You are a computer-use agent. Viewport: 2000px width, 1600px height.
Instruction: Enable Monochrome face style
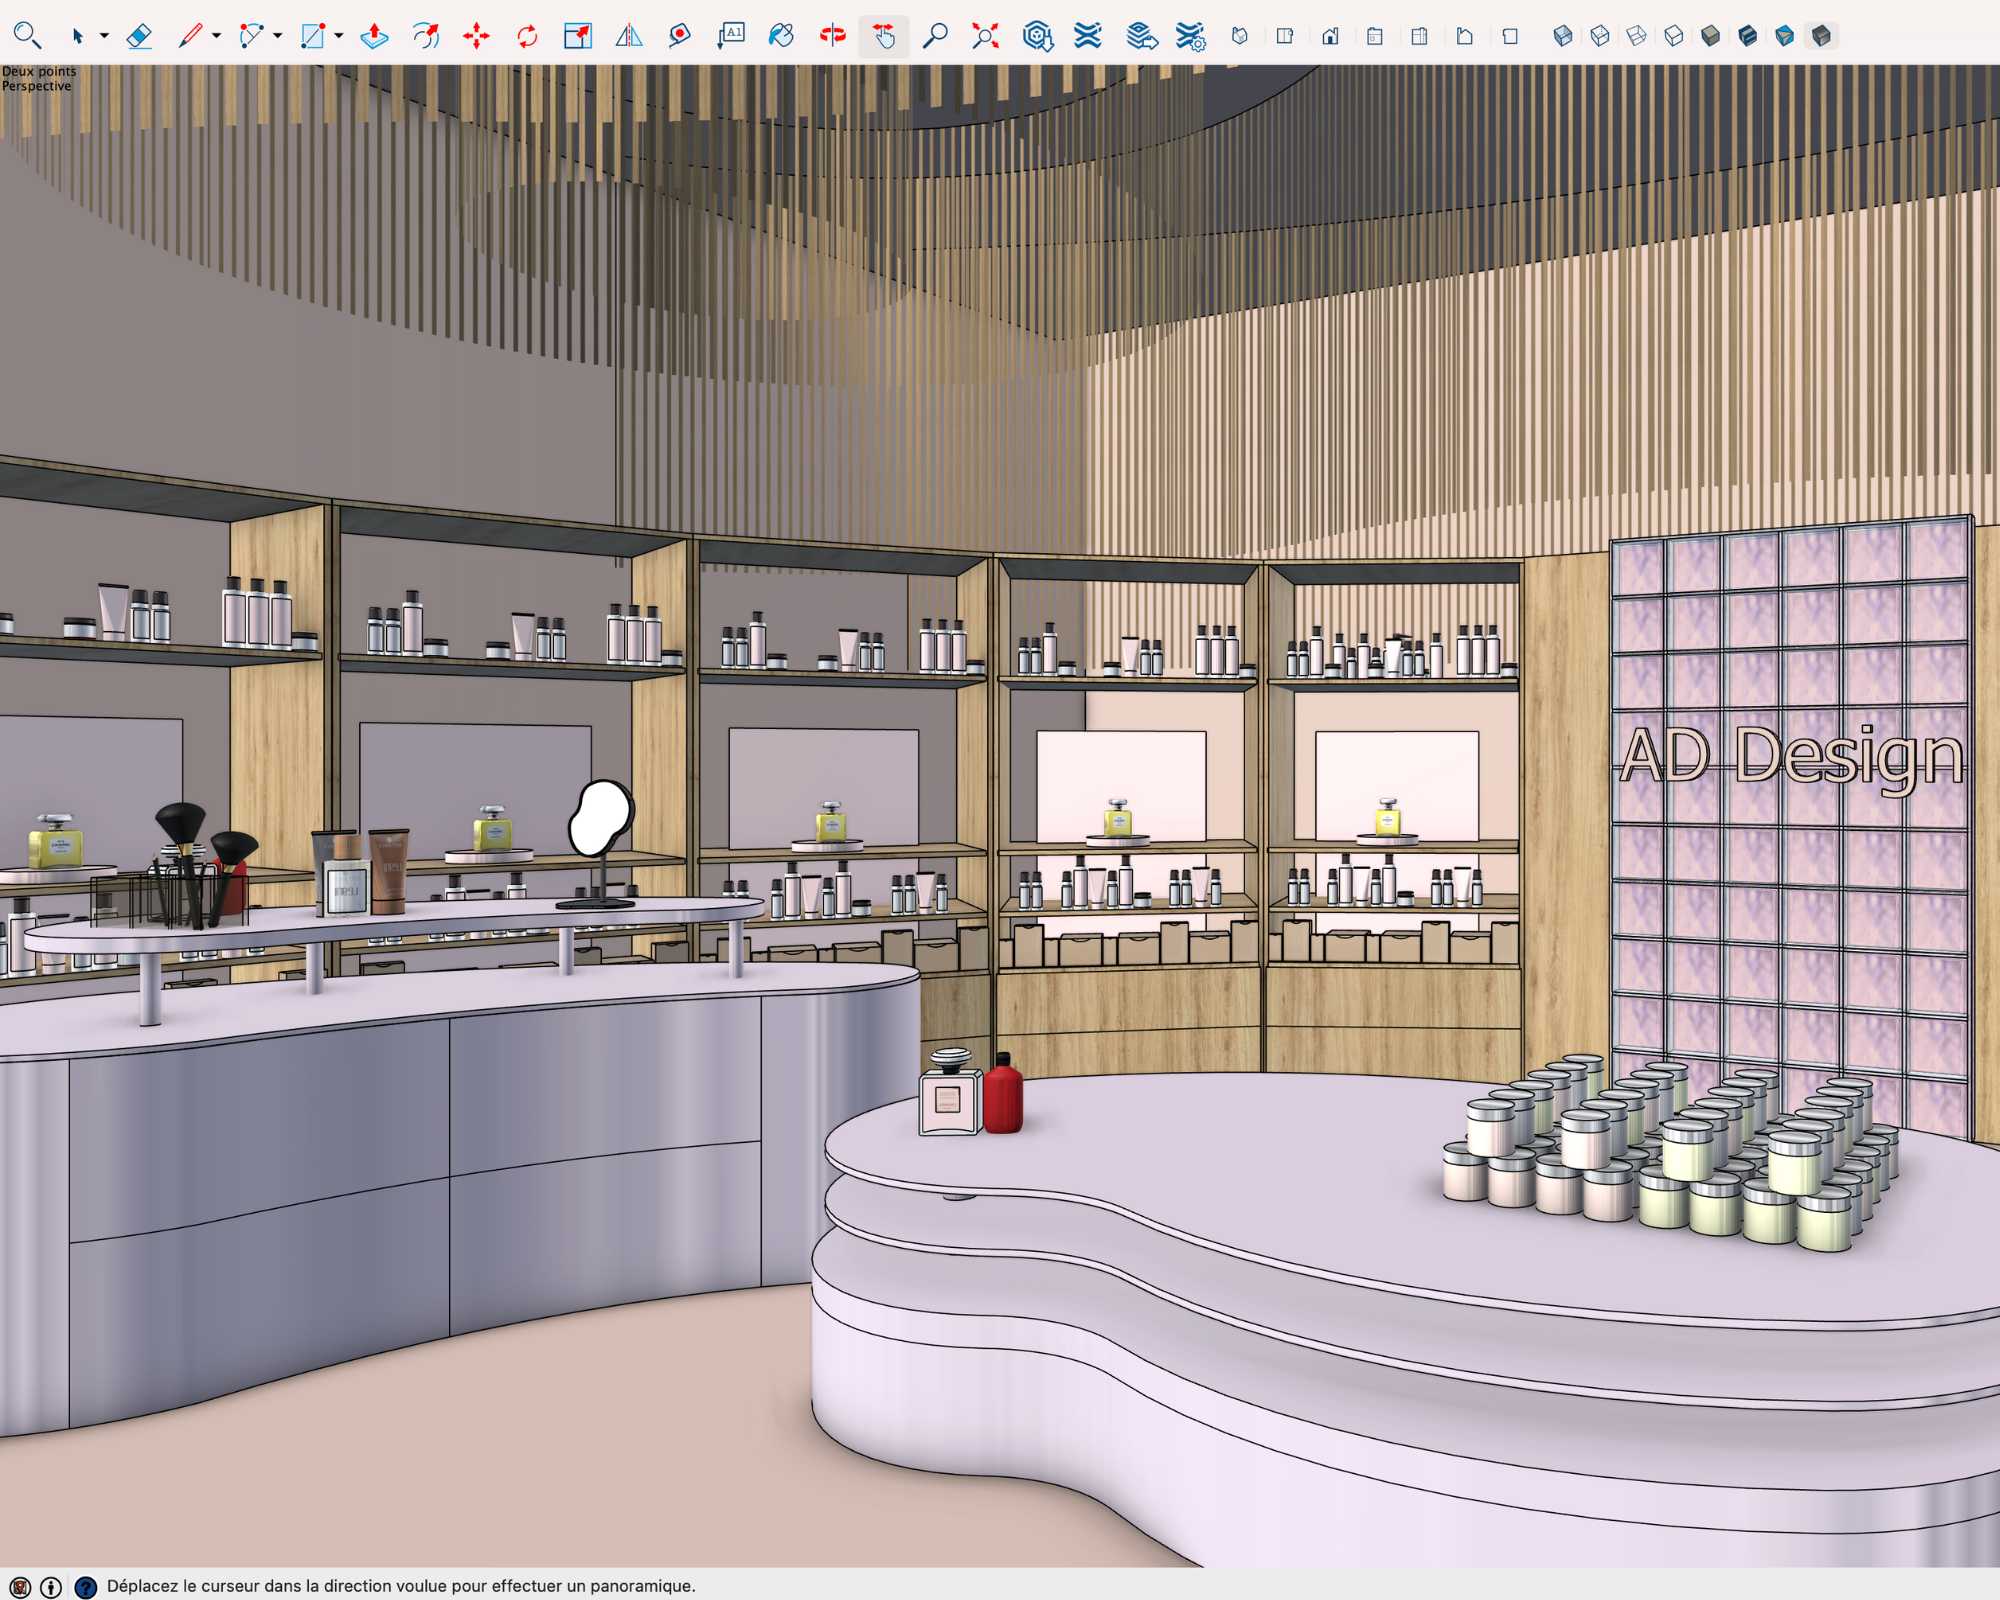pyautogui.click(x=1822, y=37)
